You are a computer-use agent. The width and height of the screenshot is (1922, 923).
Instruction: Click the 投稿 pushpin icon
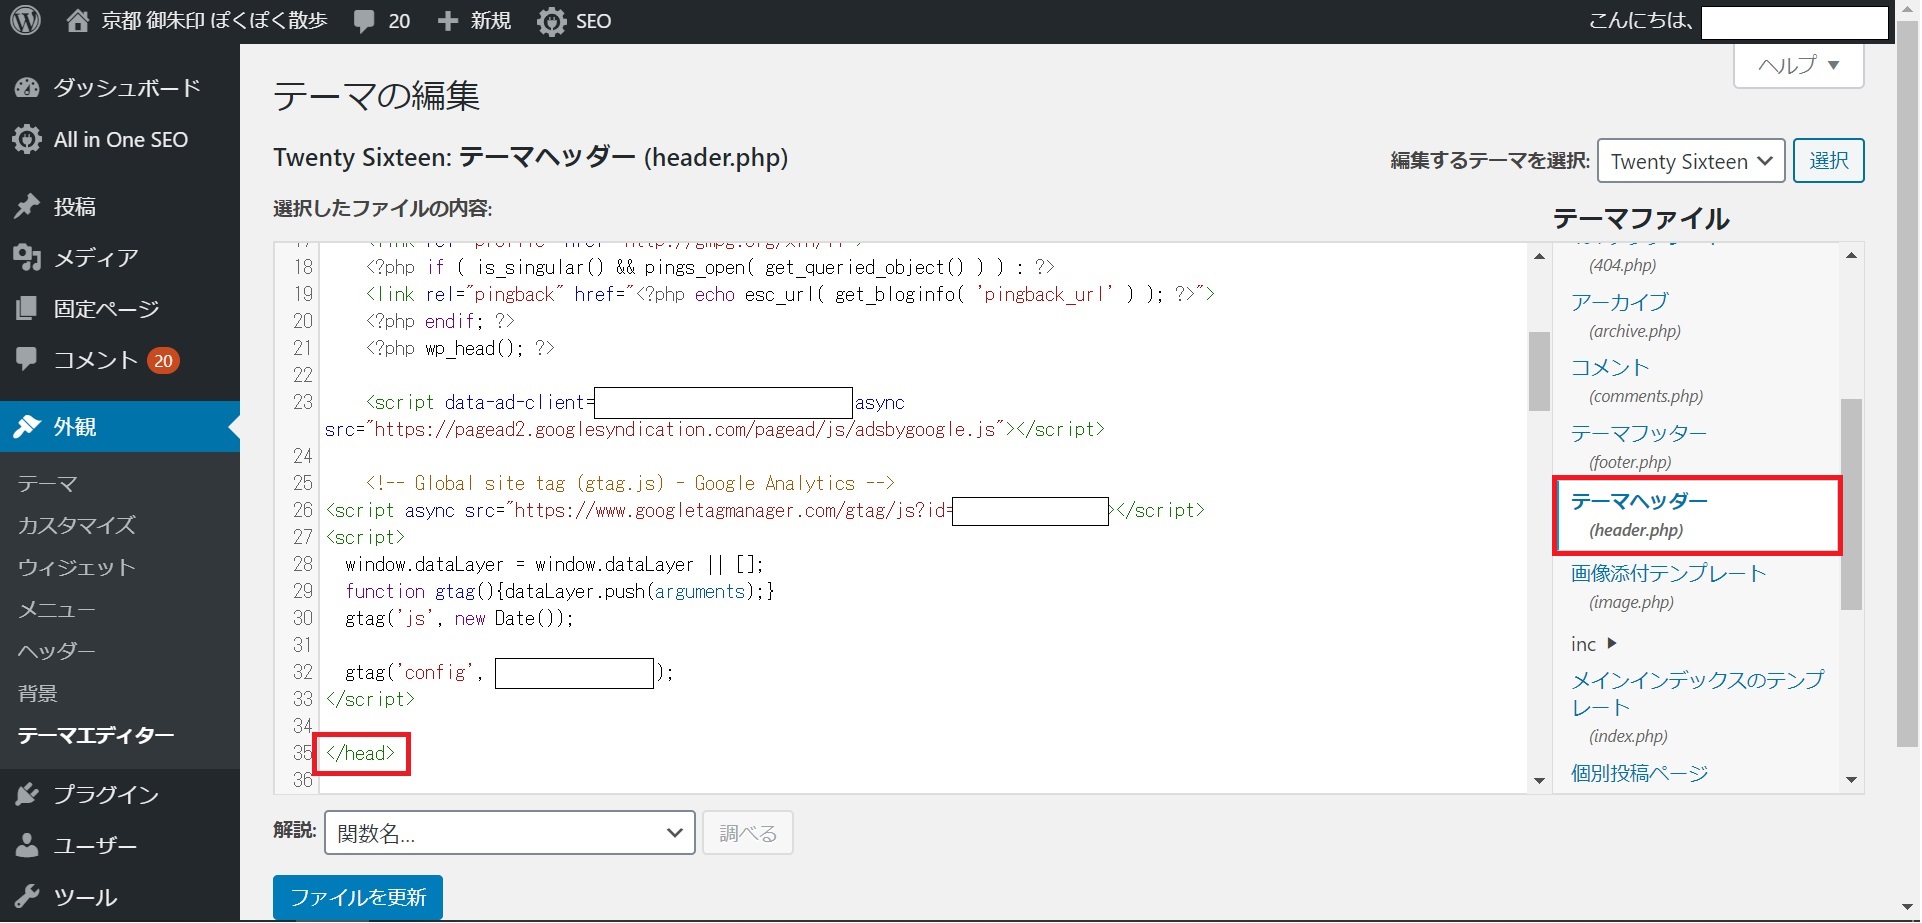pyautogui.click(x=27, y=206)
